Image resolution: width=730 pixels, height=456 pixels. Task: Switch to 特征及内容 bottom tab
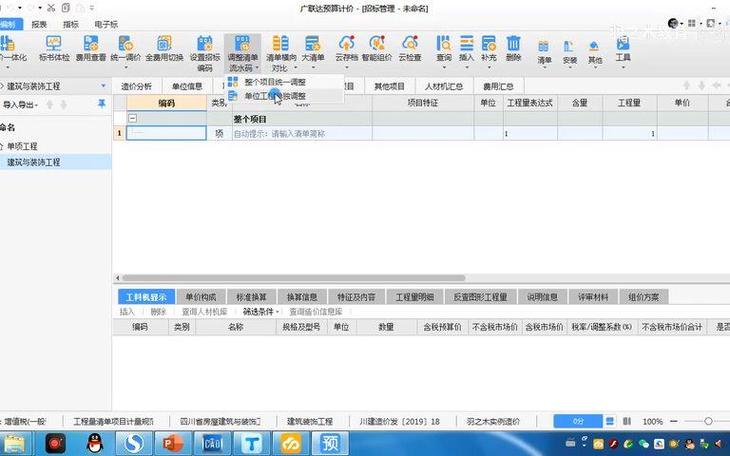(x=356, y=297)
